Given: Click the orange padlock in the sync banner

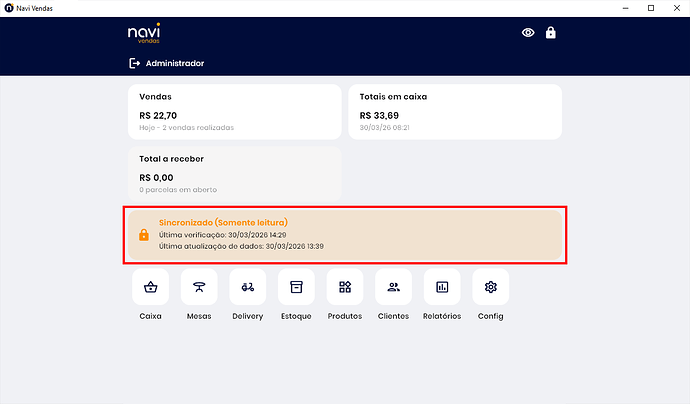Looking at the screenshot, I should 144,235.
